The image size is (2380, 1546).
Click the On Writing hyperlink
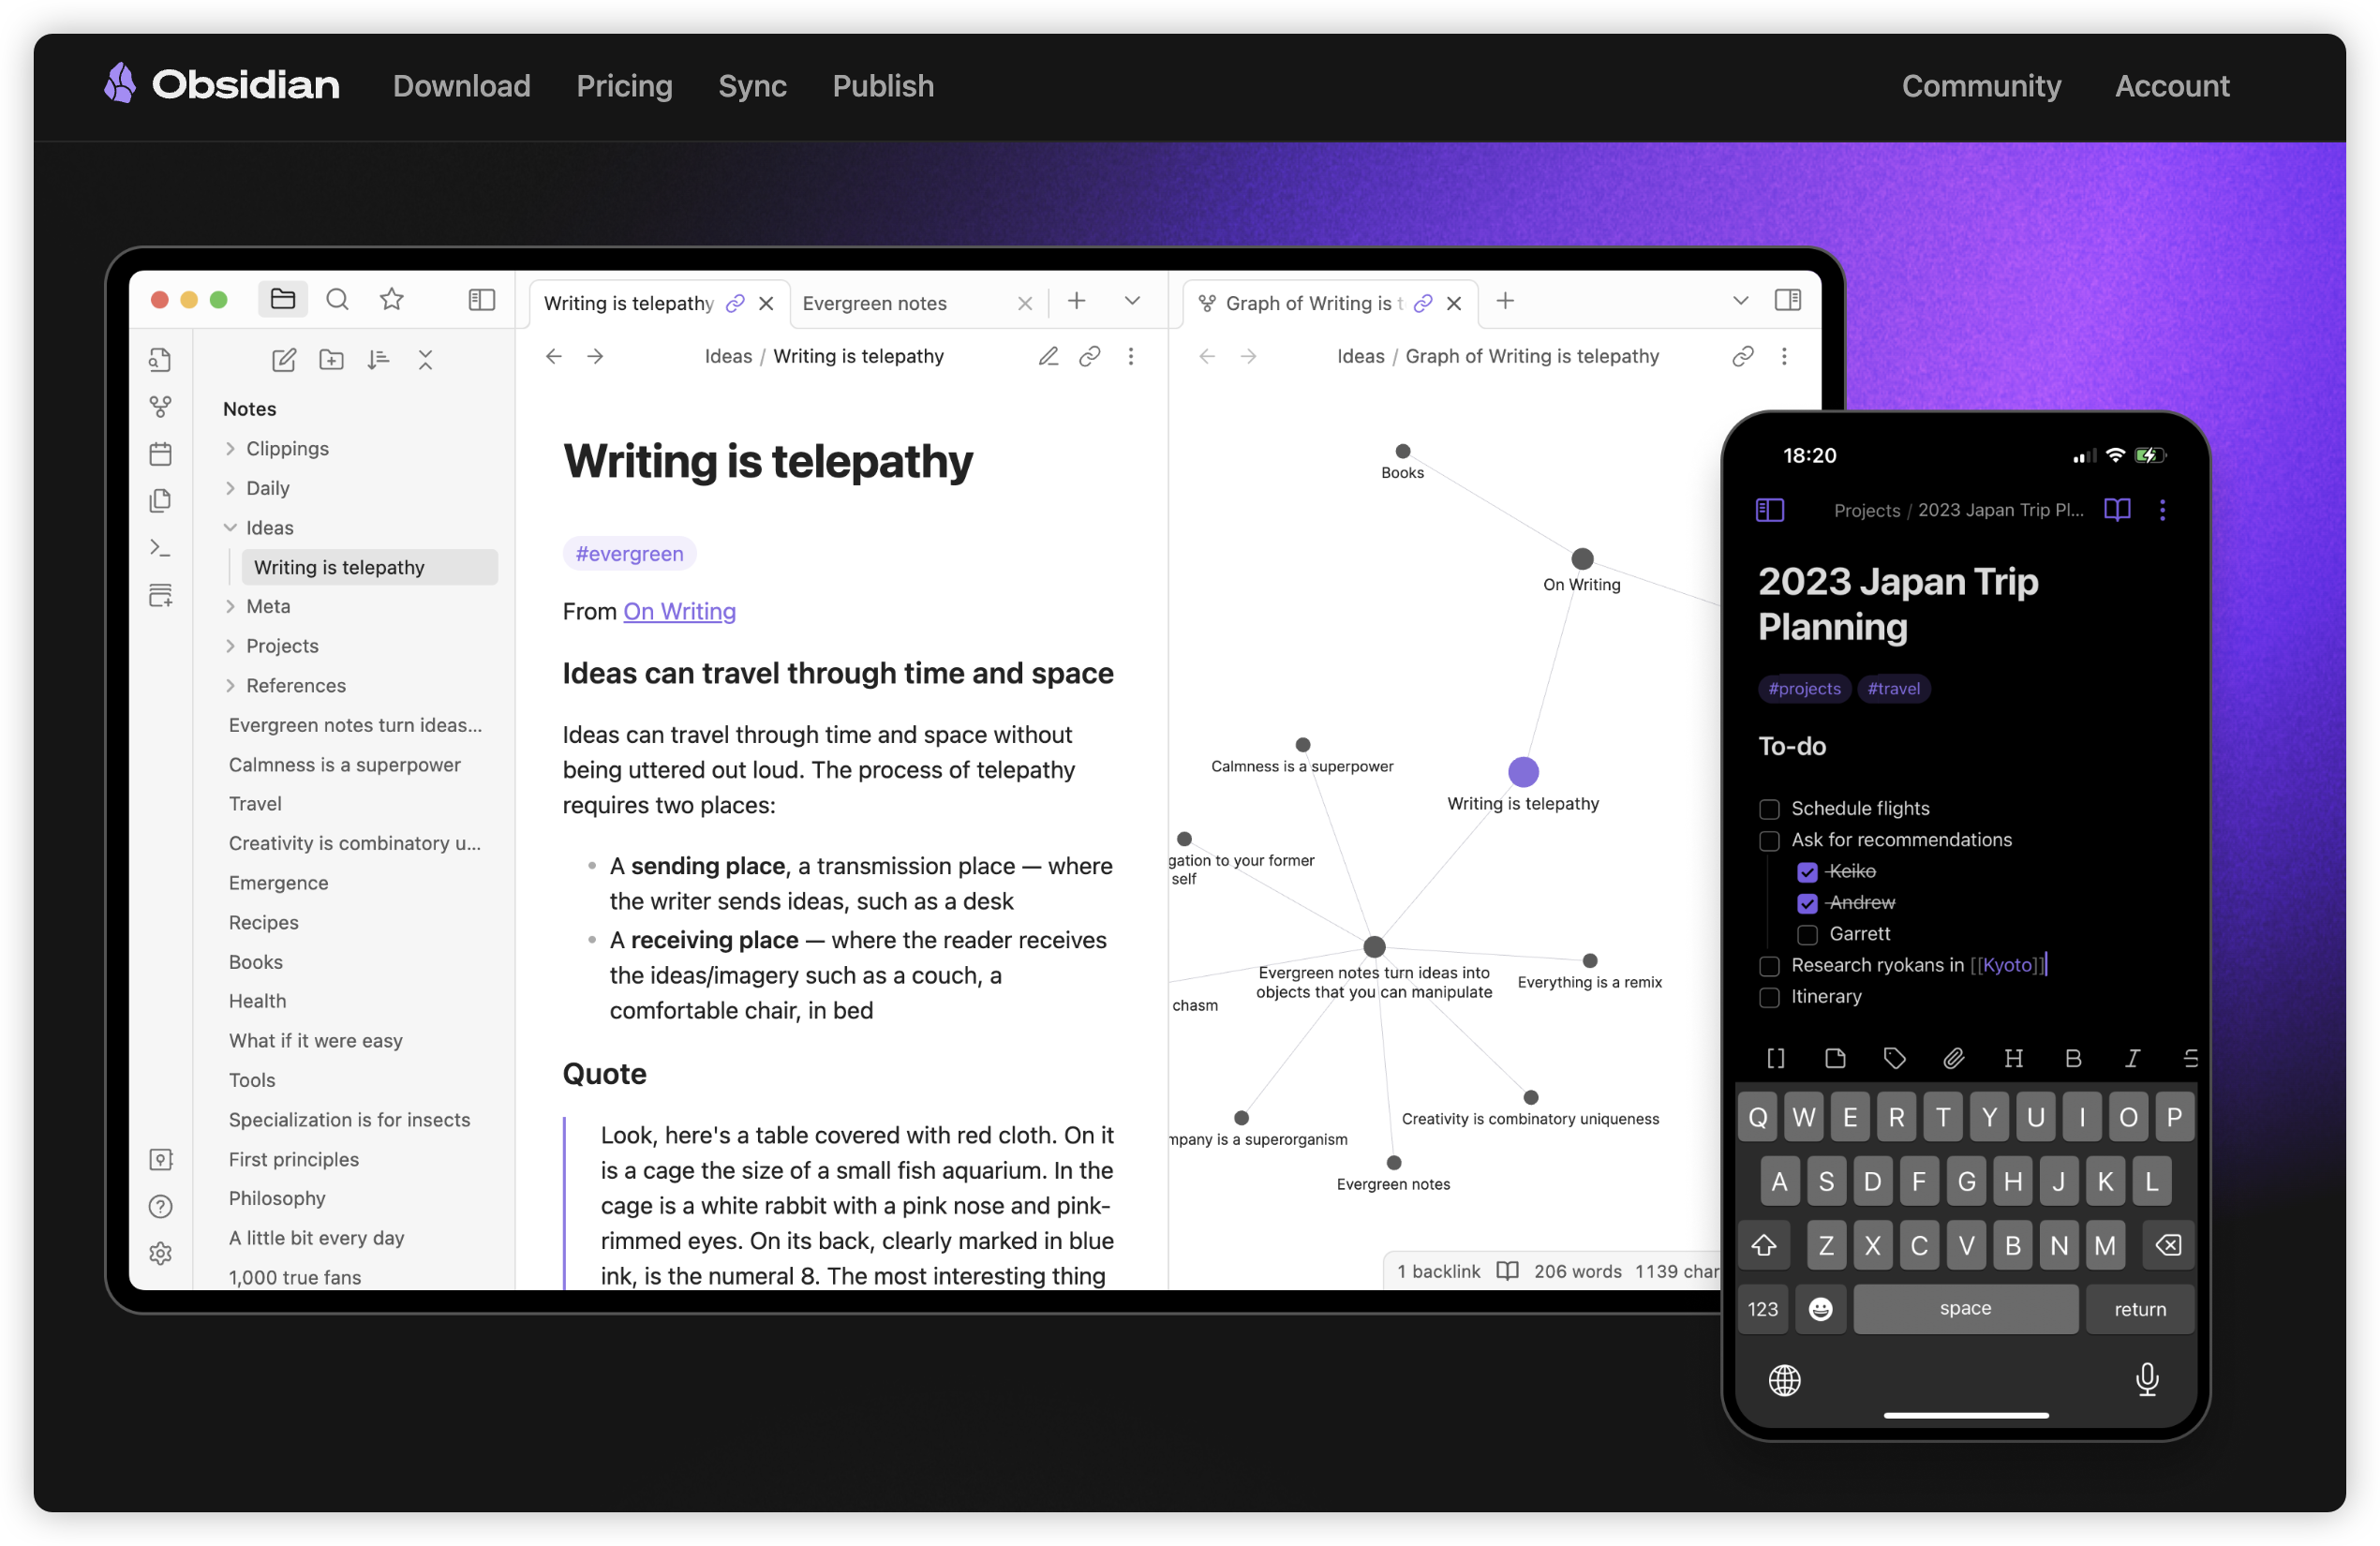678,611
